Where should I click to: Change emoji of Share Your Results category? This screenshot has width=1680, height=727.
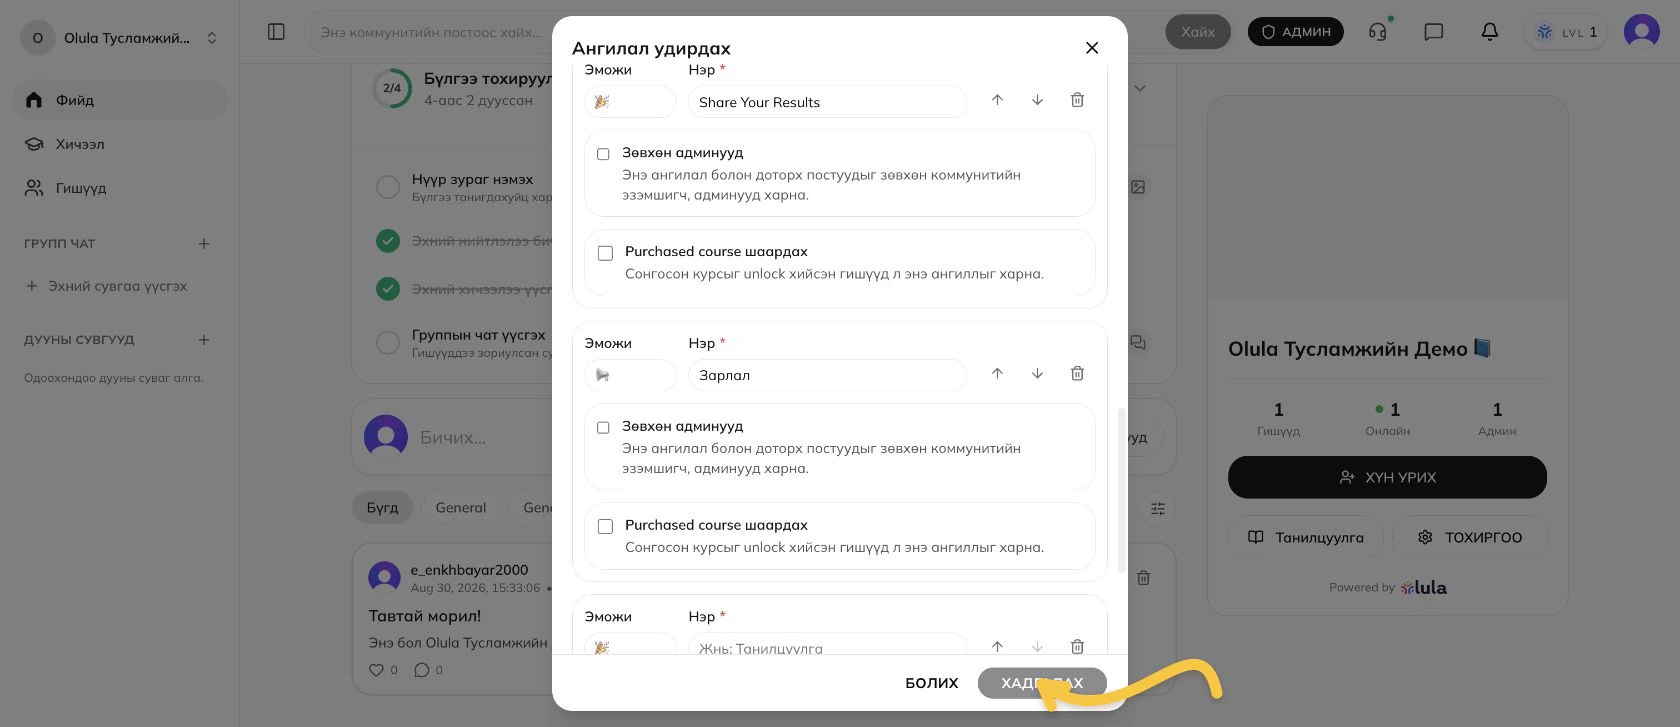pyautogui.click(x=630, y=102)
